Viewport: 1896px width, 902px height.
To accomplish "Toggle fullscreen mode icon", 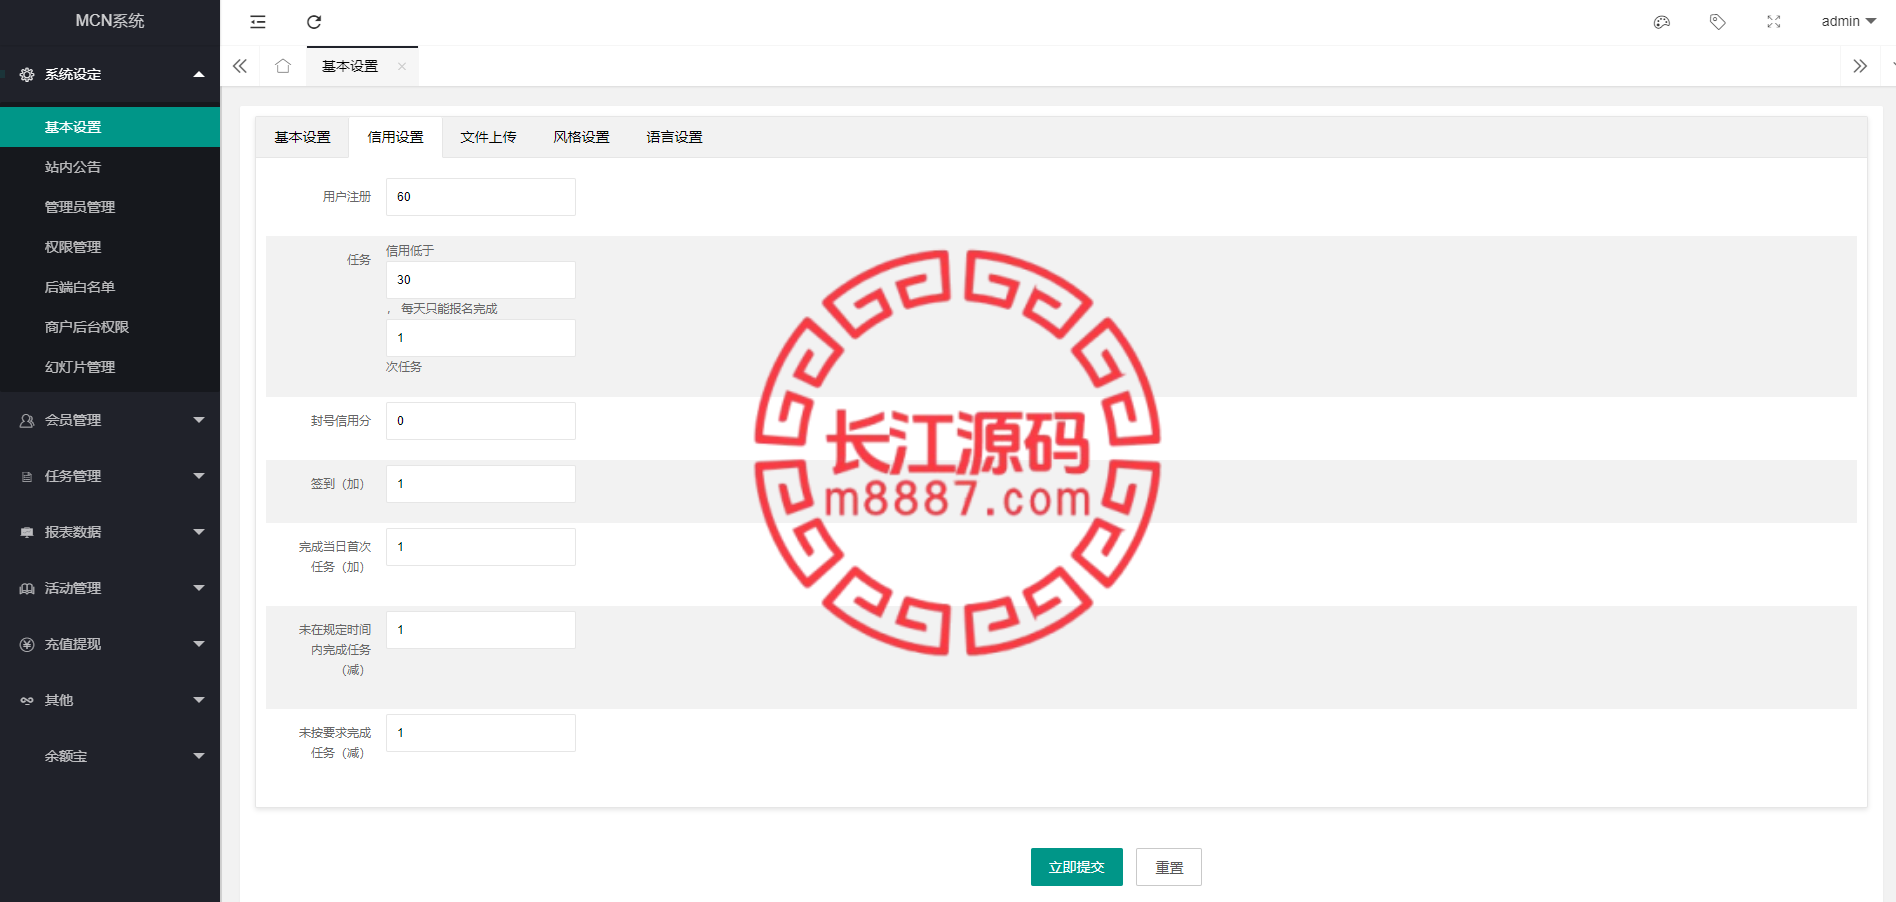I will (1774, 22).
